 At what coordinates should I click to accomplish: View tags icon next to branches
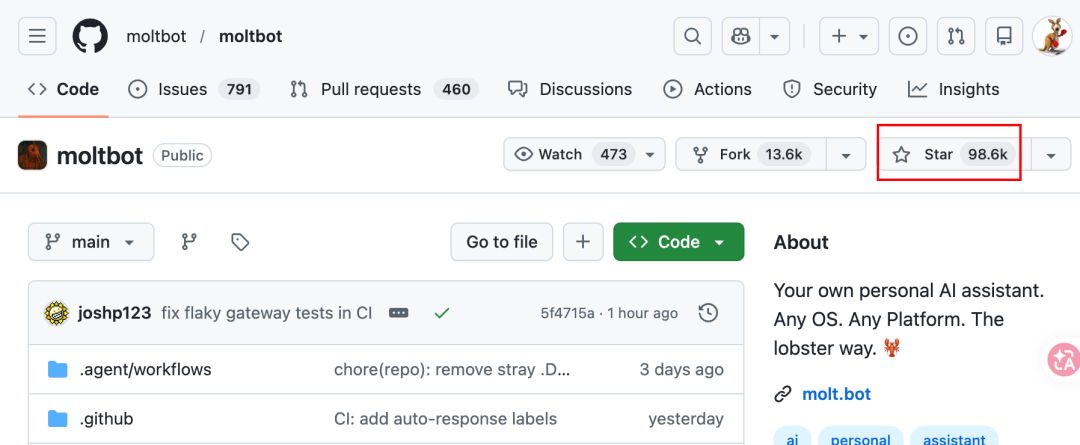240,242
